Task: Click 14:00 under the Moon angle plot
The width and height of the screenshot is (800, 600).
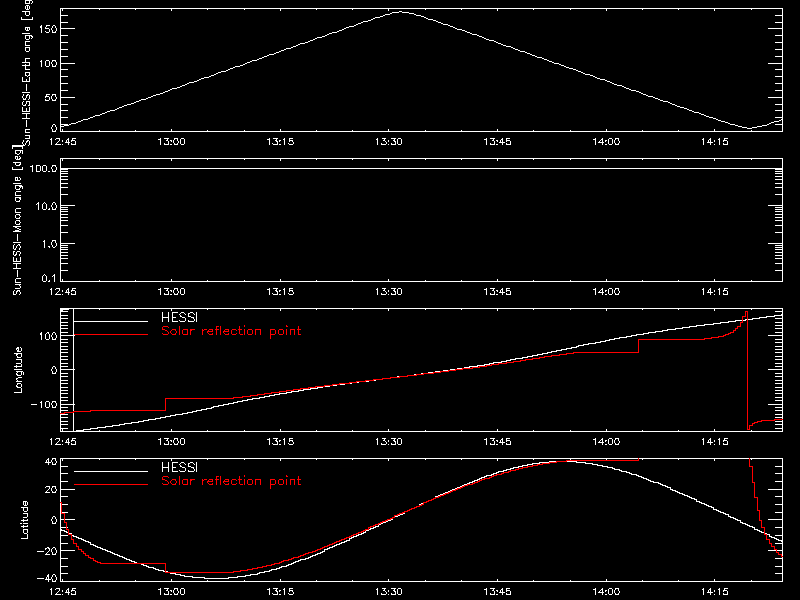Action: tap(606, 291)
